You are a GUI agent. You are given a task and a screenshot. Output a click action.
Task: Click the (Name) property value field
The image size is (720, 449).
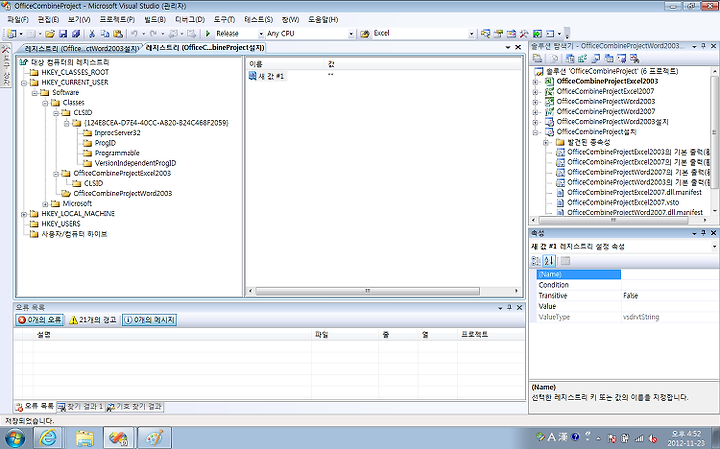[x=669, y=275]
